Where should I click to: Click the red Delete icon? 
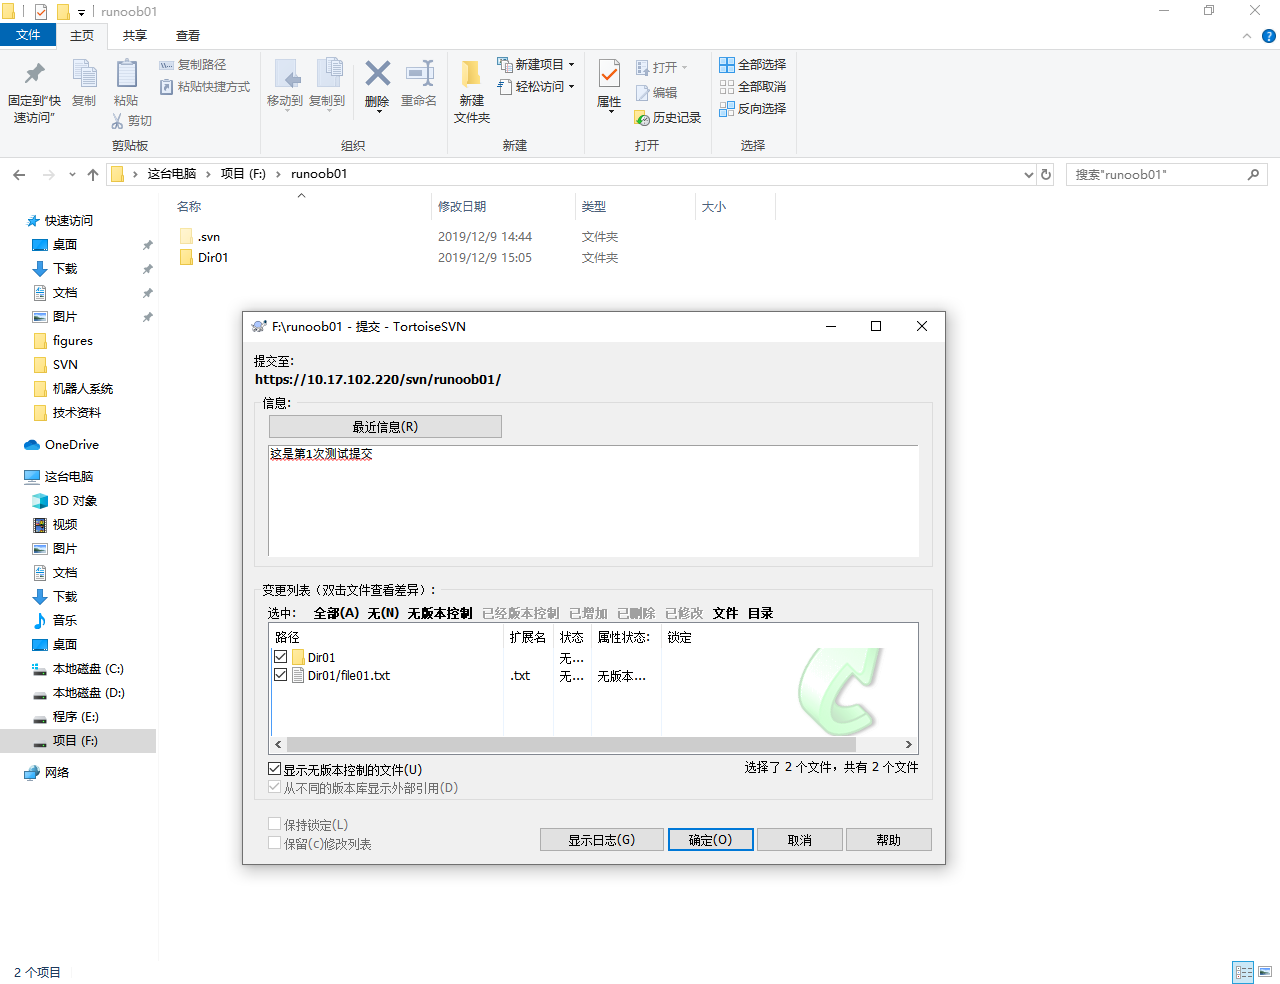[377, 73]
